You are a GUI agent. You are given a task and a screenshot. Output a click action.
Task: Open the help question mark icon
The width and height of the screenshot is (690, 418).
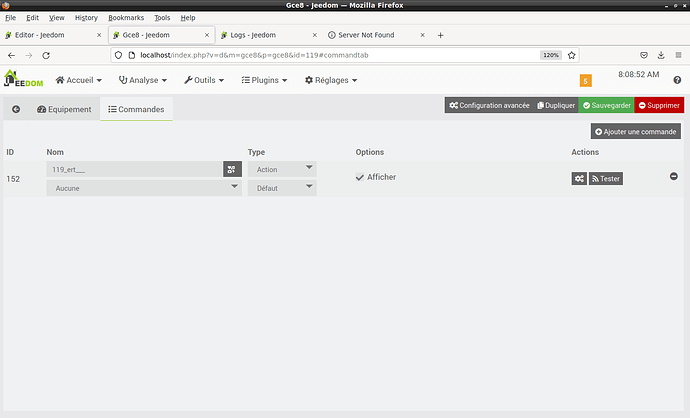coord(677,80)
